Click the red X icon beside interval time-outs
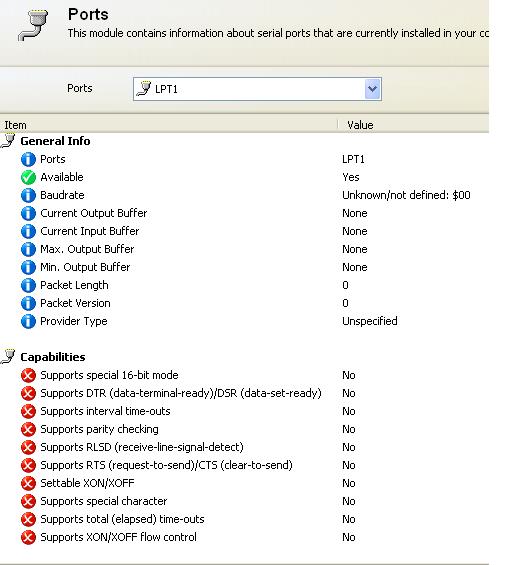This screenshot has width=518, height=565. pyautogui.click(x=28, y=411)
